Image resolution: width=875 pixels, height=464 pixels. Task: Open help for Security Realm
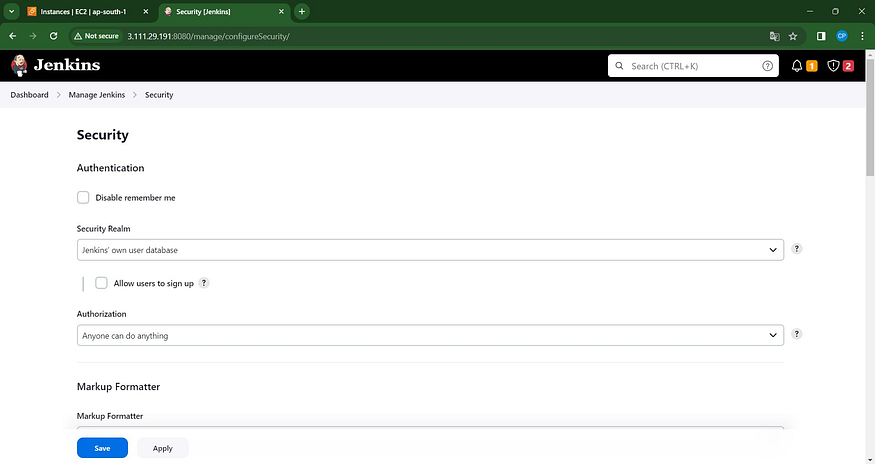[x=797, y=249]
